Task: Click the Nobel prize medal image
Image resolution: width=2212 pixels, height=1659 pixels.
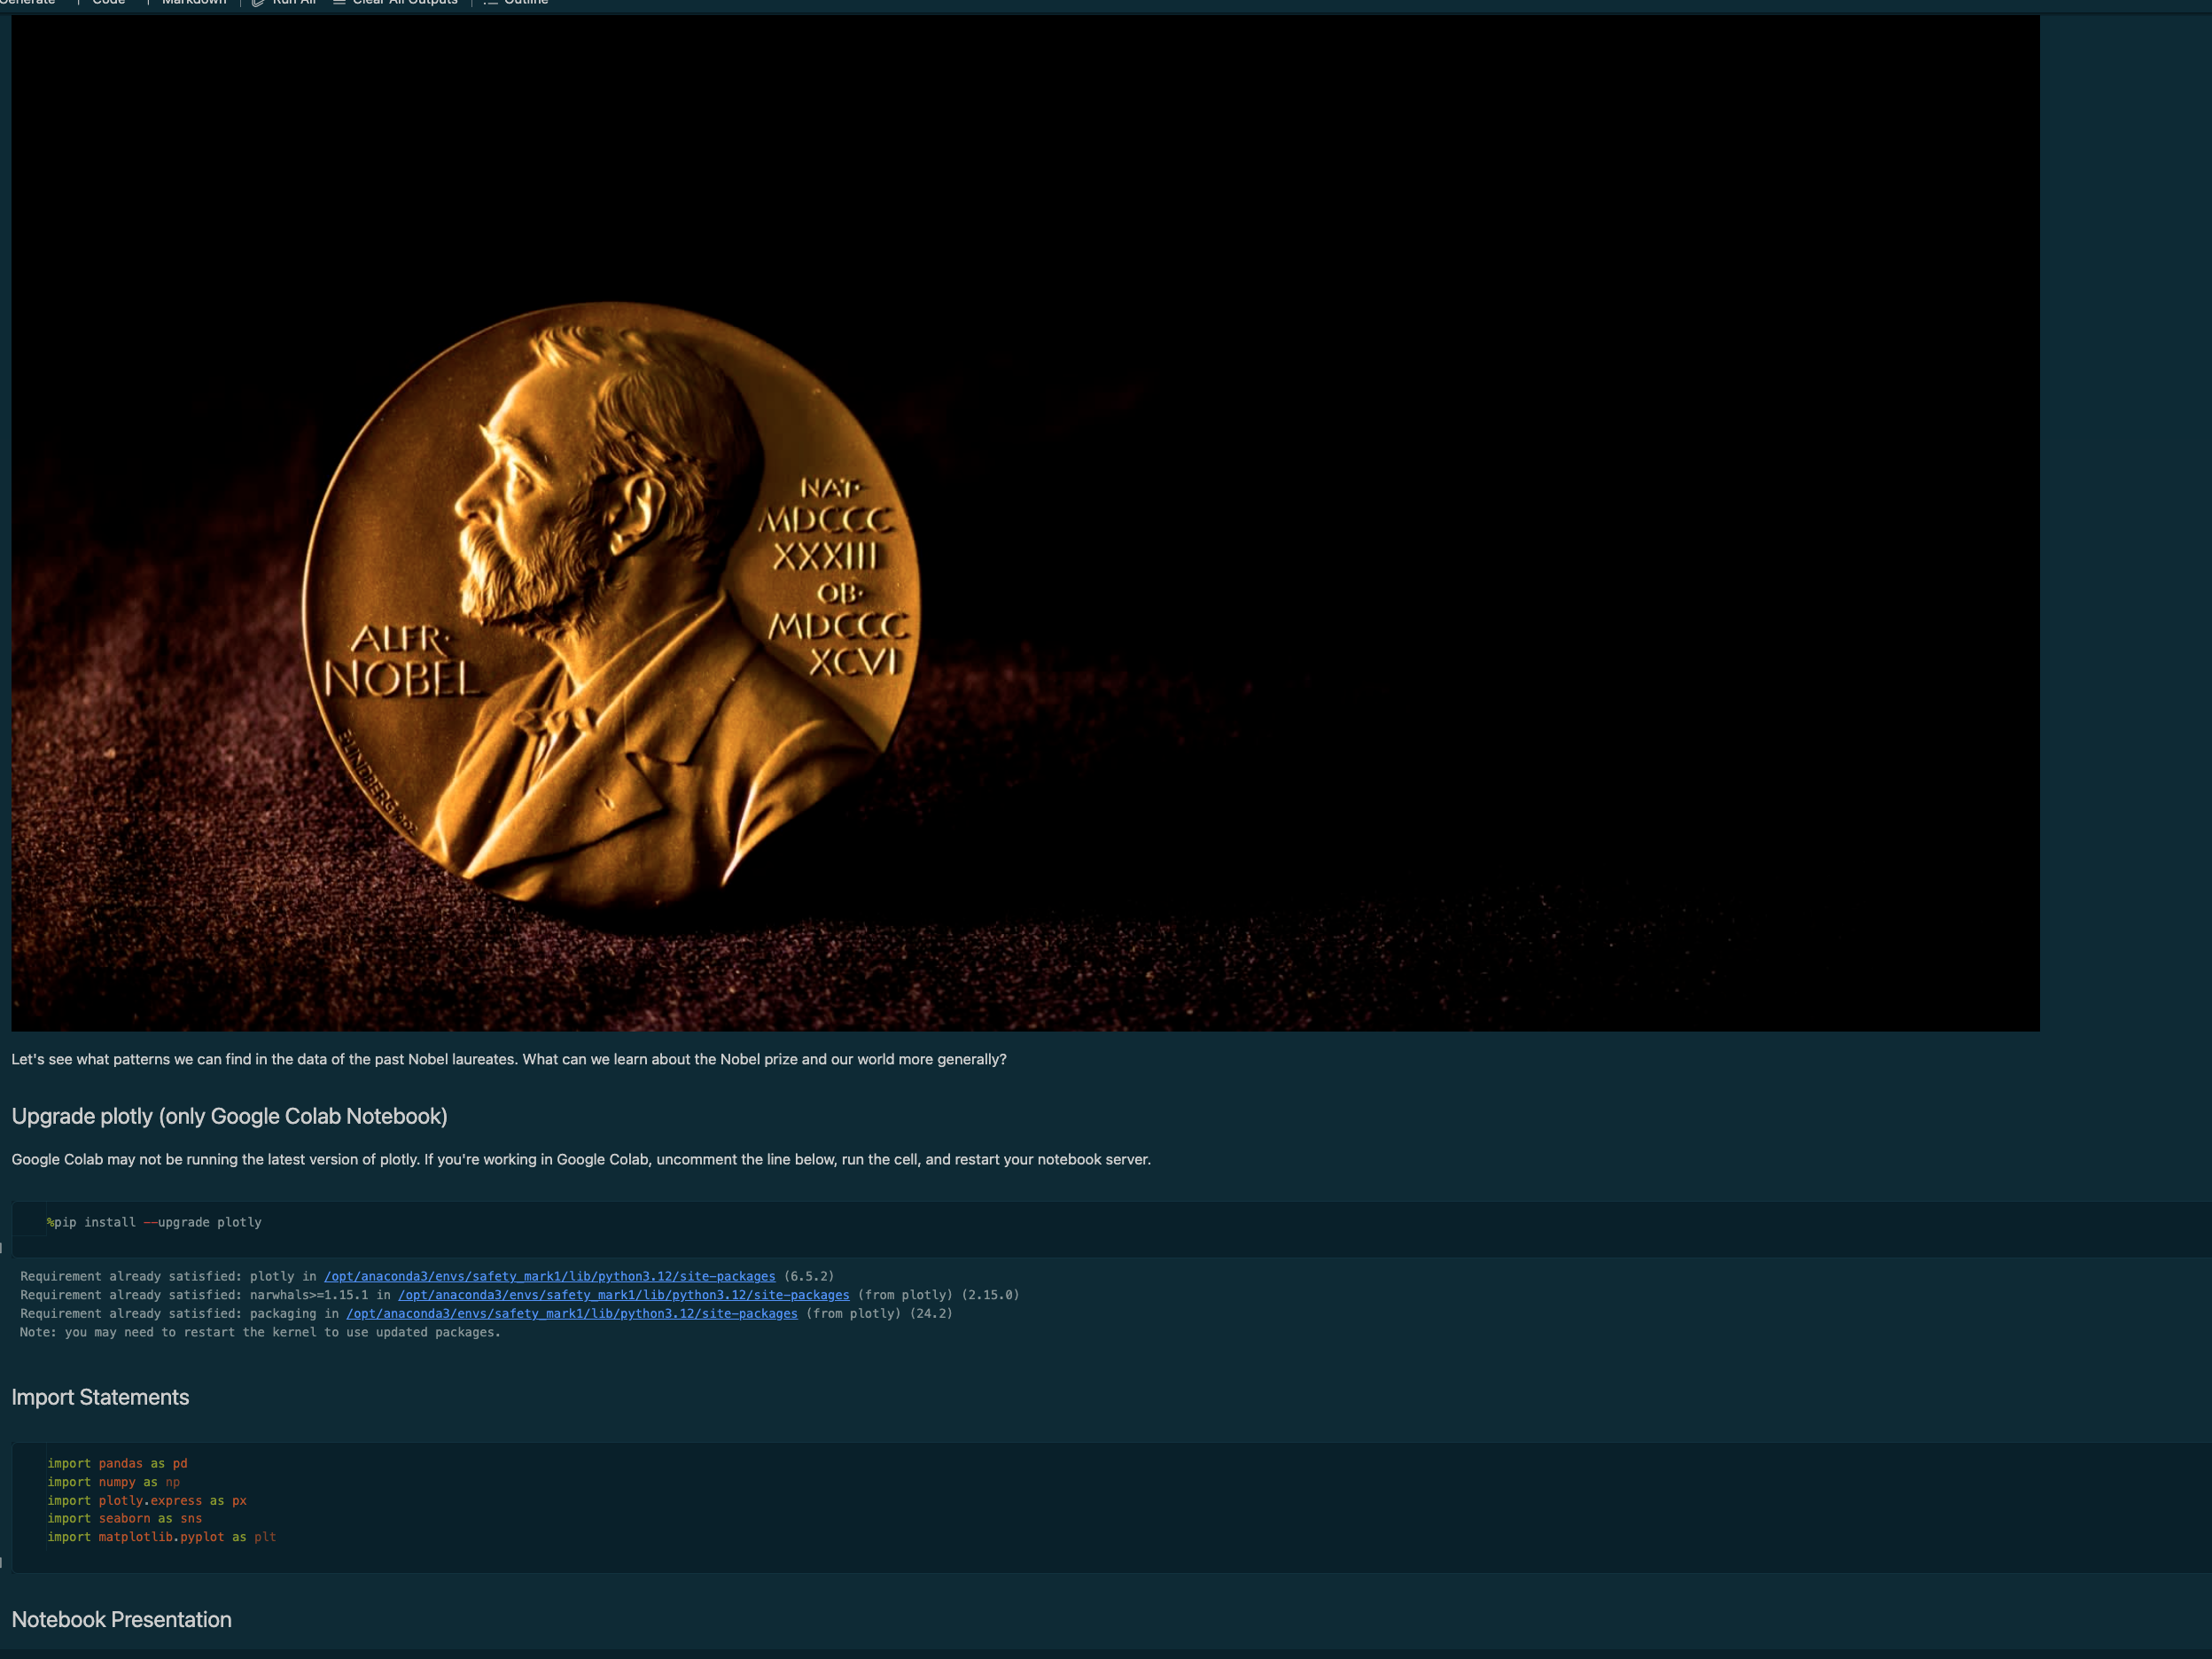Action: [1025, 523]
